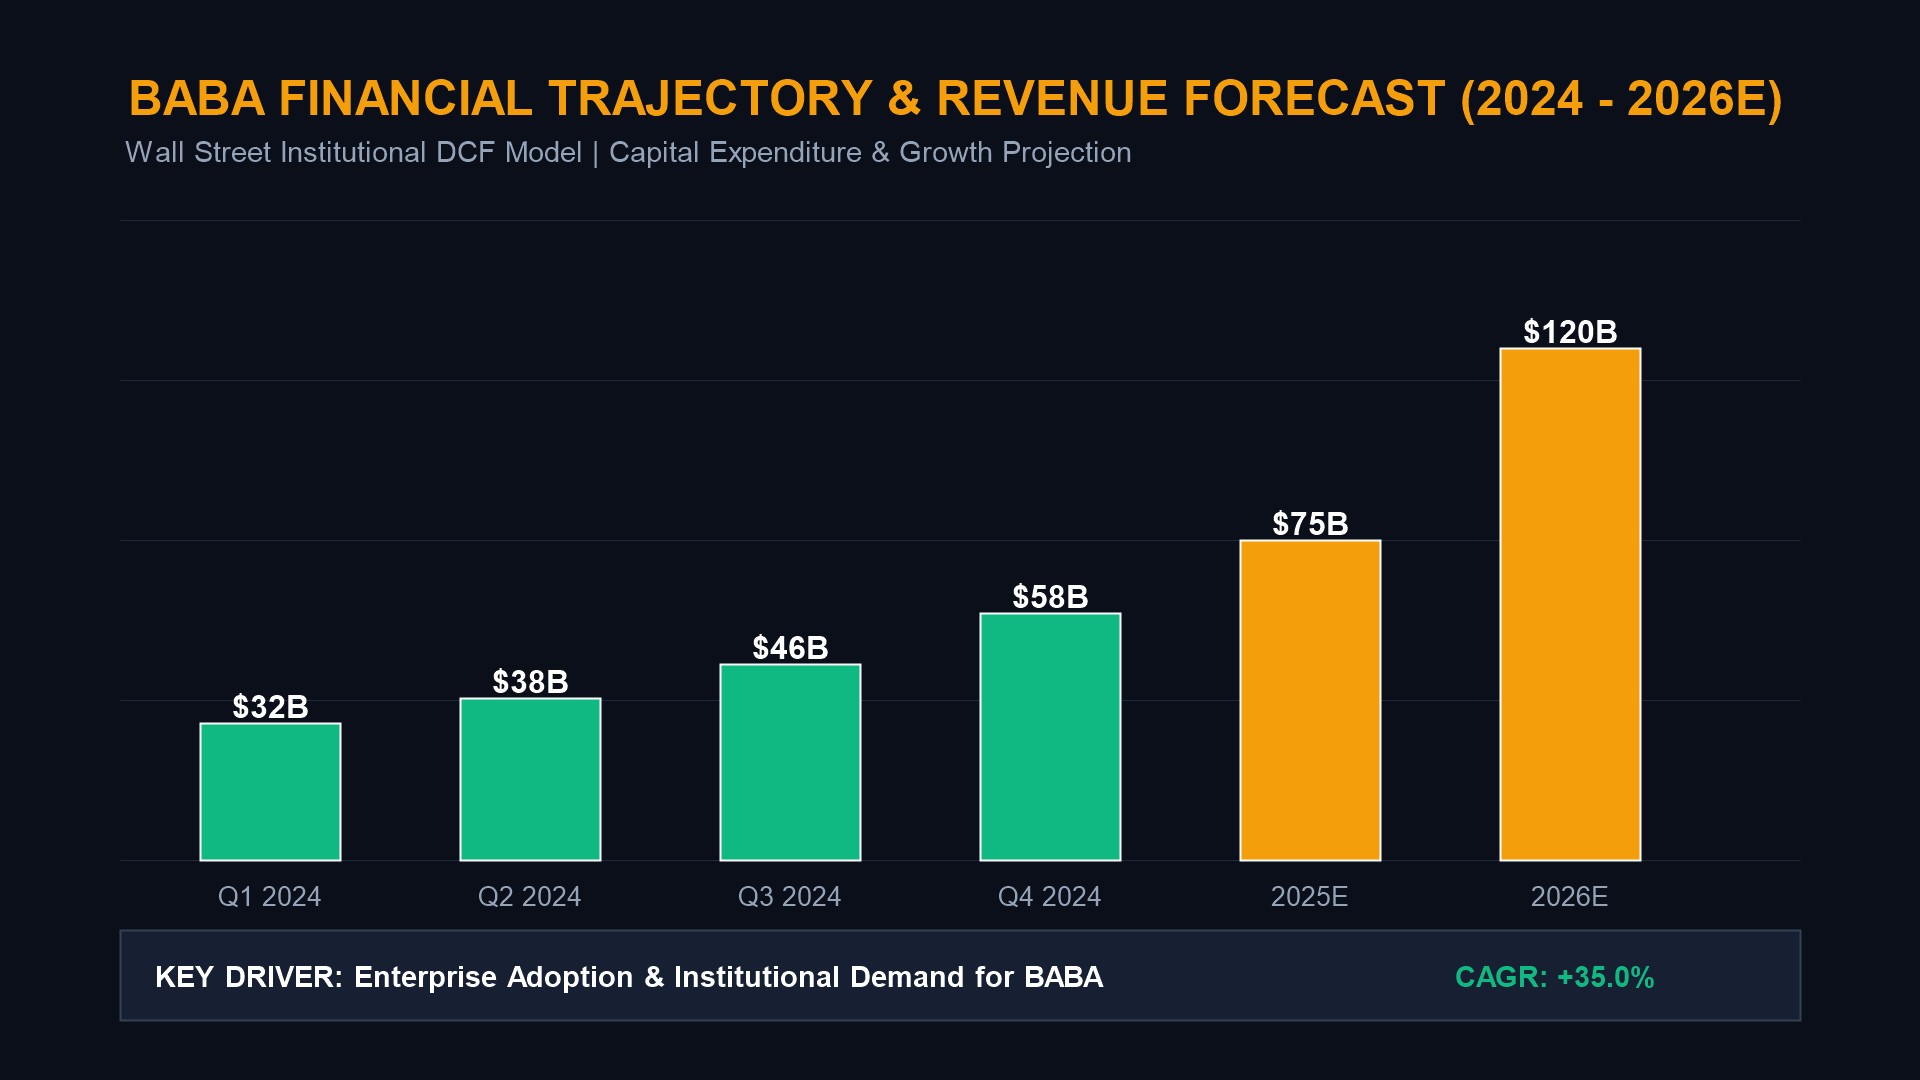Click the $120B value label
Viewport: 1920px width, 1080px height.
1570,331
